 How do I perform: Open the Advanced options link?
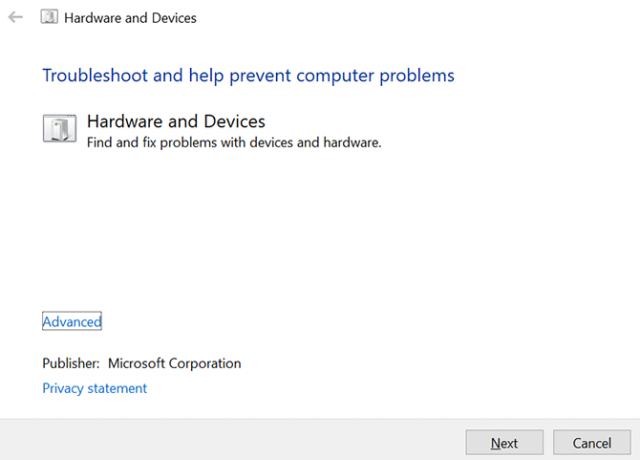[x=72, y=321]
